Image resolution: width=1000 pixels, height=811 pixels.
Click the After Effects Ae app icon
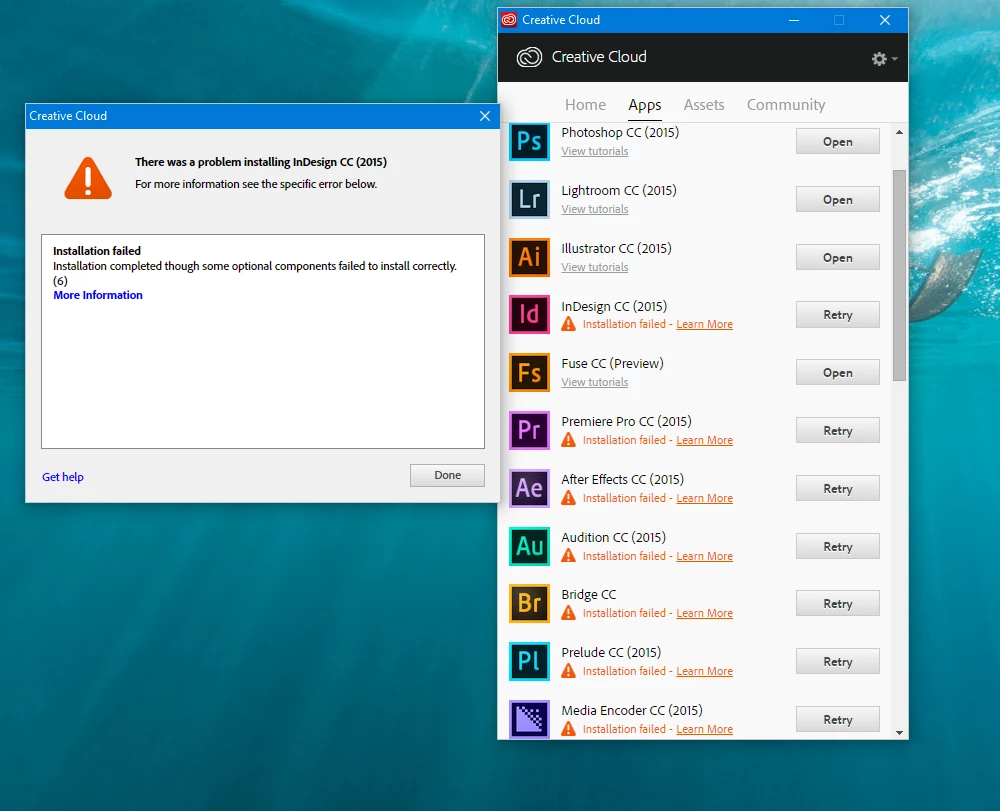[529, 488]
